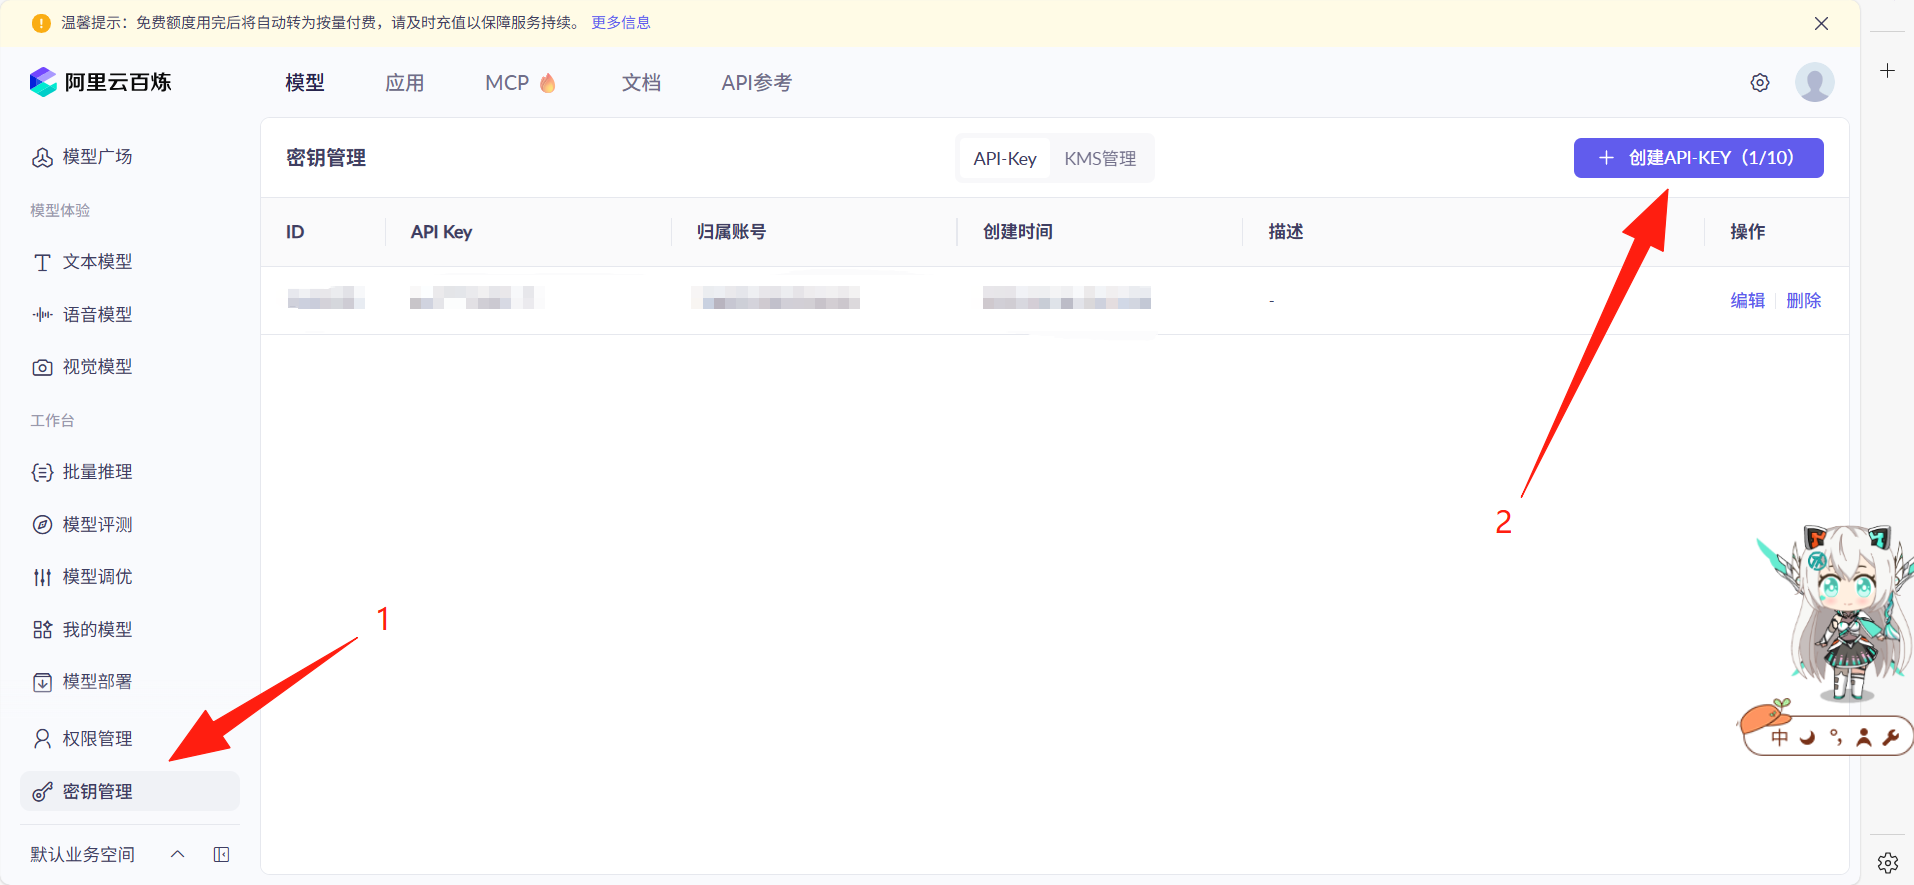Expand the 默认业务空间 workspace chevron
Viewport: 1914px width, 885px height.
point(178,854)
